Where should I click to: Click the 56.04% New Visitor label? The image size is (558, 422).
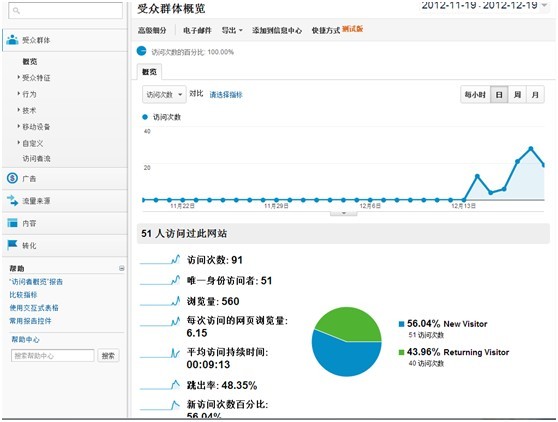coord(447,324)
